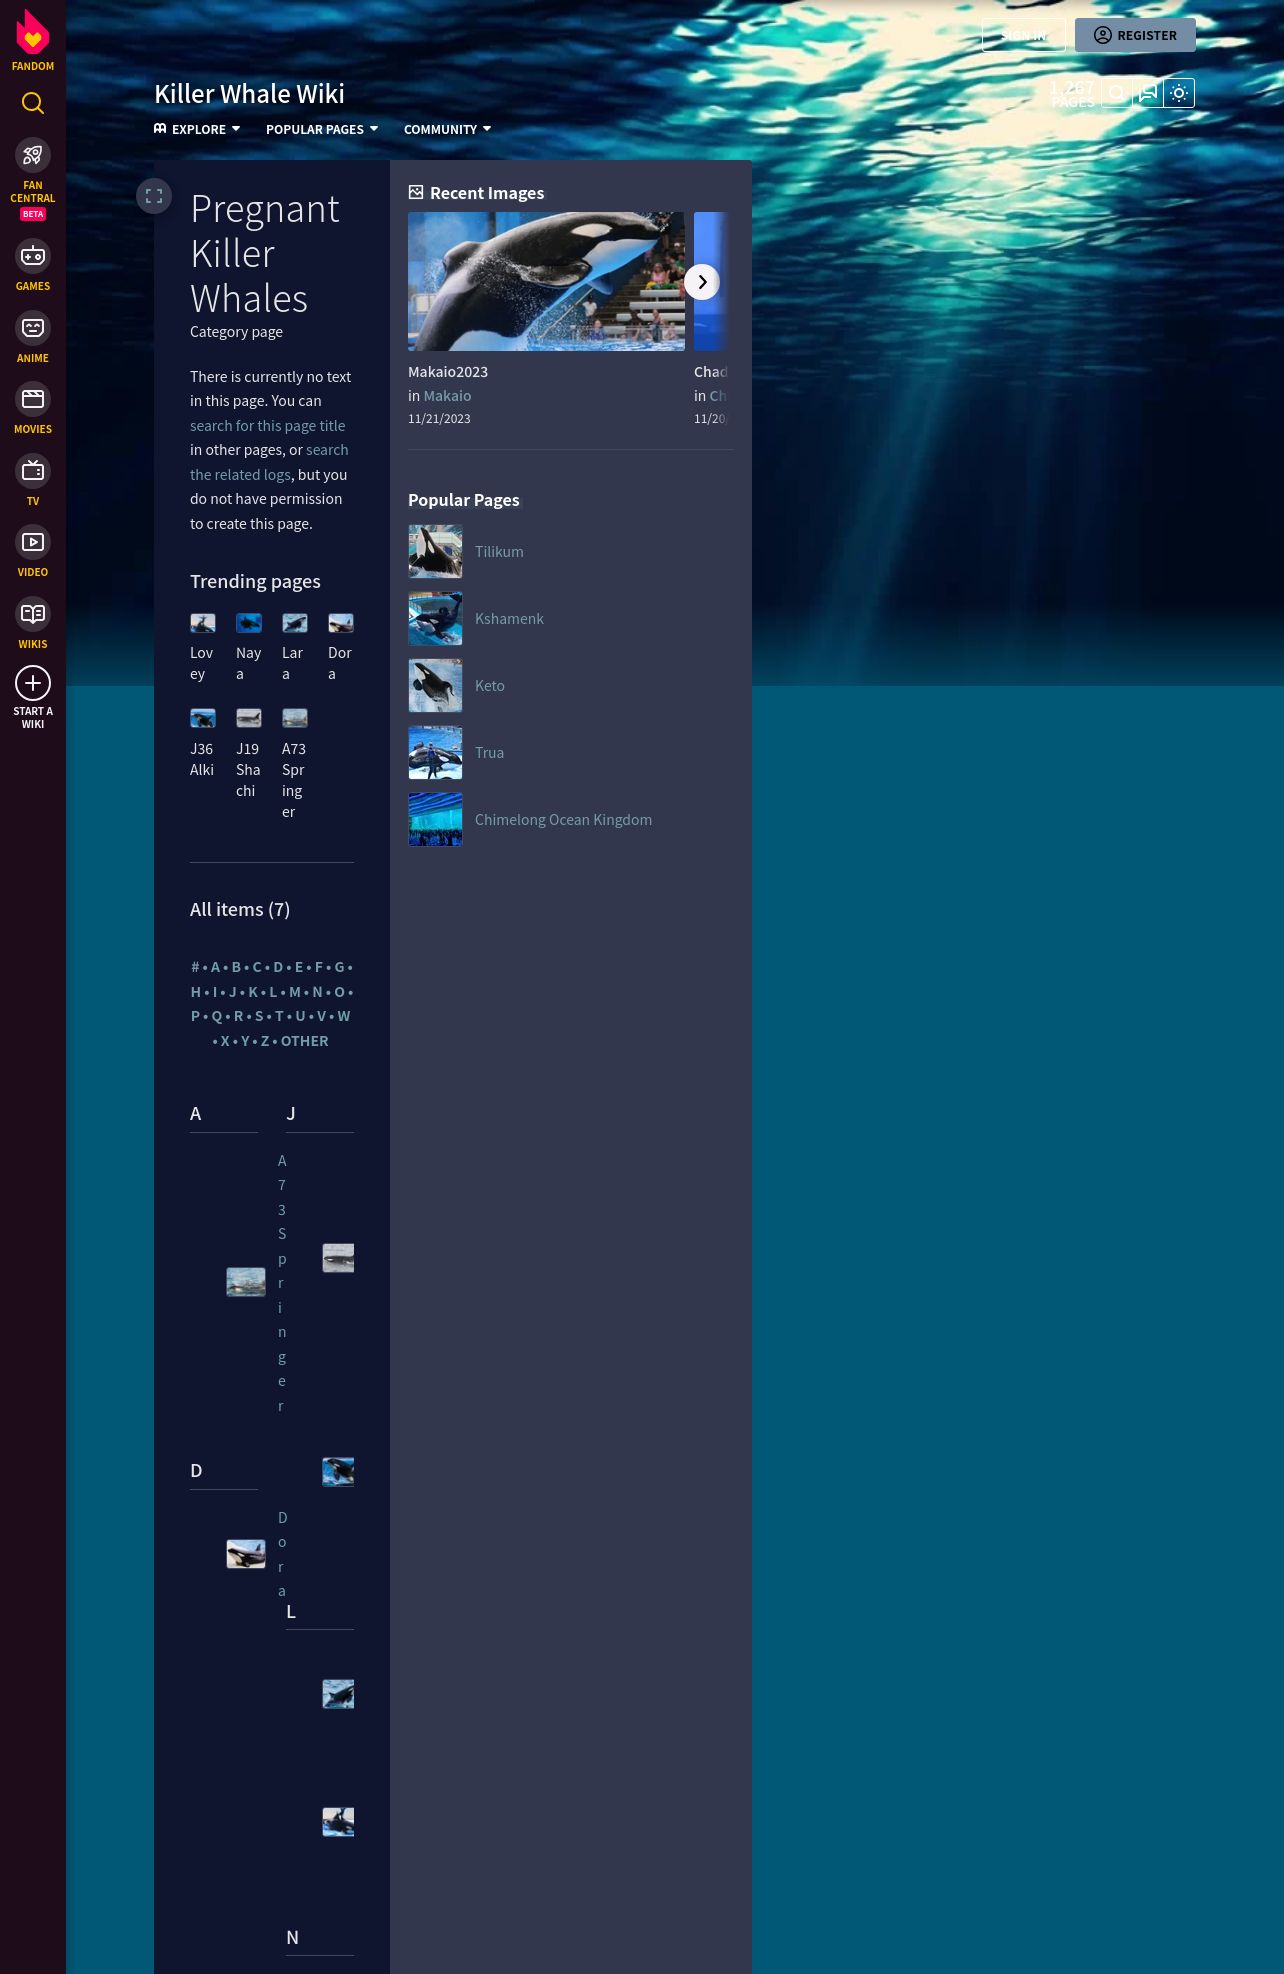Select OTHER in the alphabet index
This screenshot has height=1974, width=1284.
click(x=305, y=1041)
